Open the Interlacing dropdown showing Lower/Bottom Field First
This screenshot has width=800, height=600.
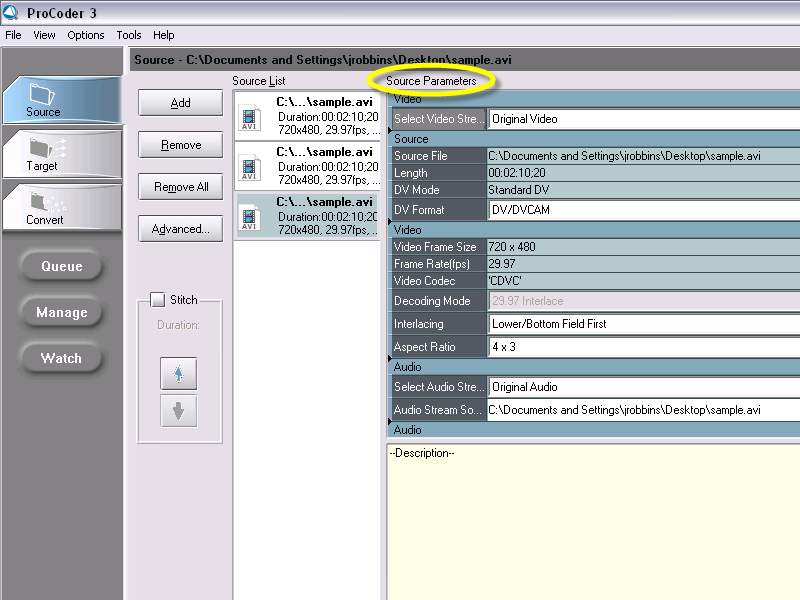644,324
